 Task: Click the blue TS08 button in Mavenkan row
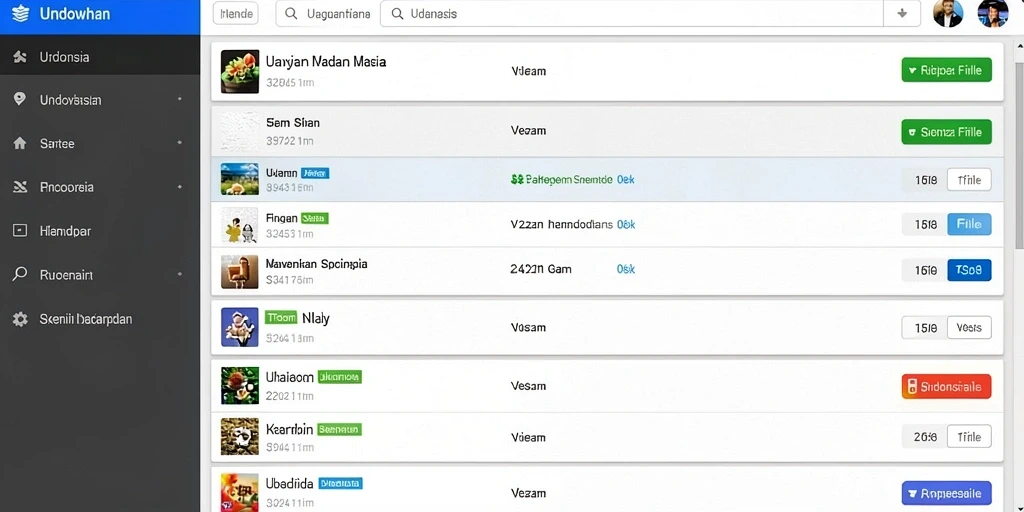[969, 270]
